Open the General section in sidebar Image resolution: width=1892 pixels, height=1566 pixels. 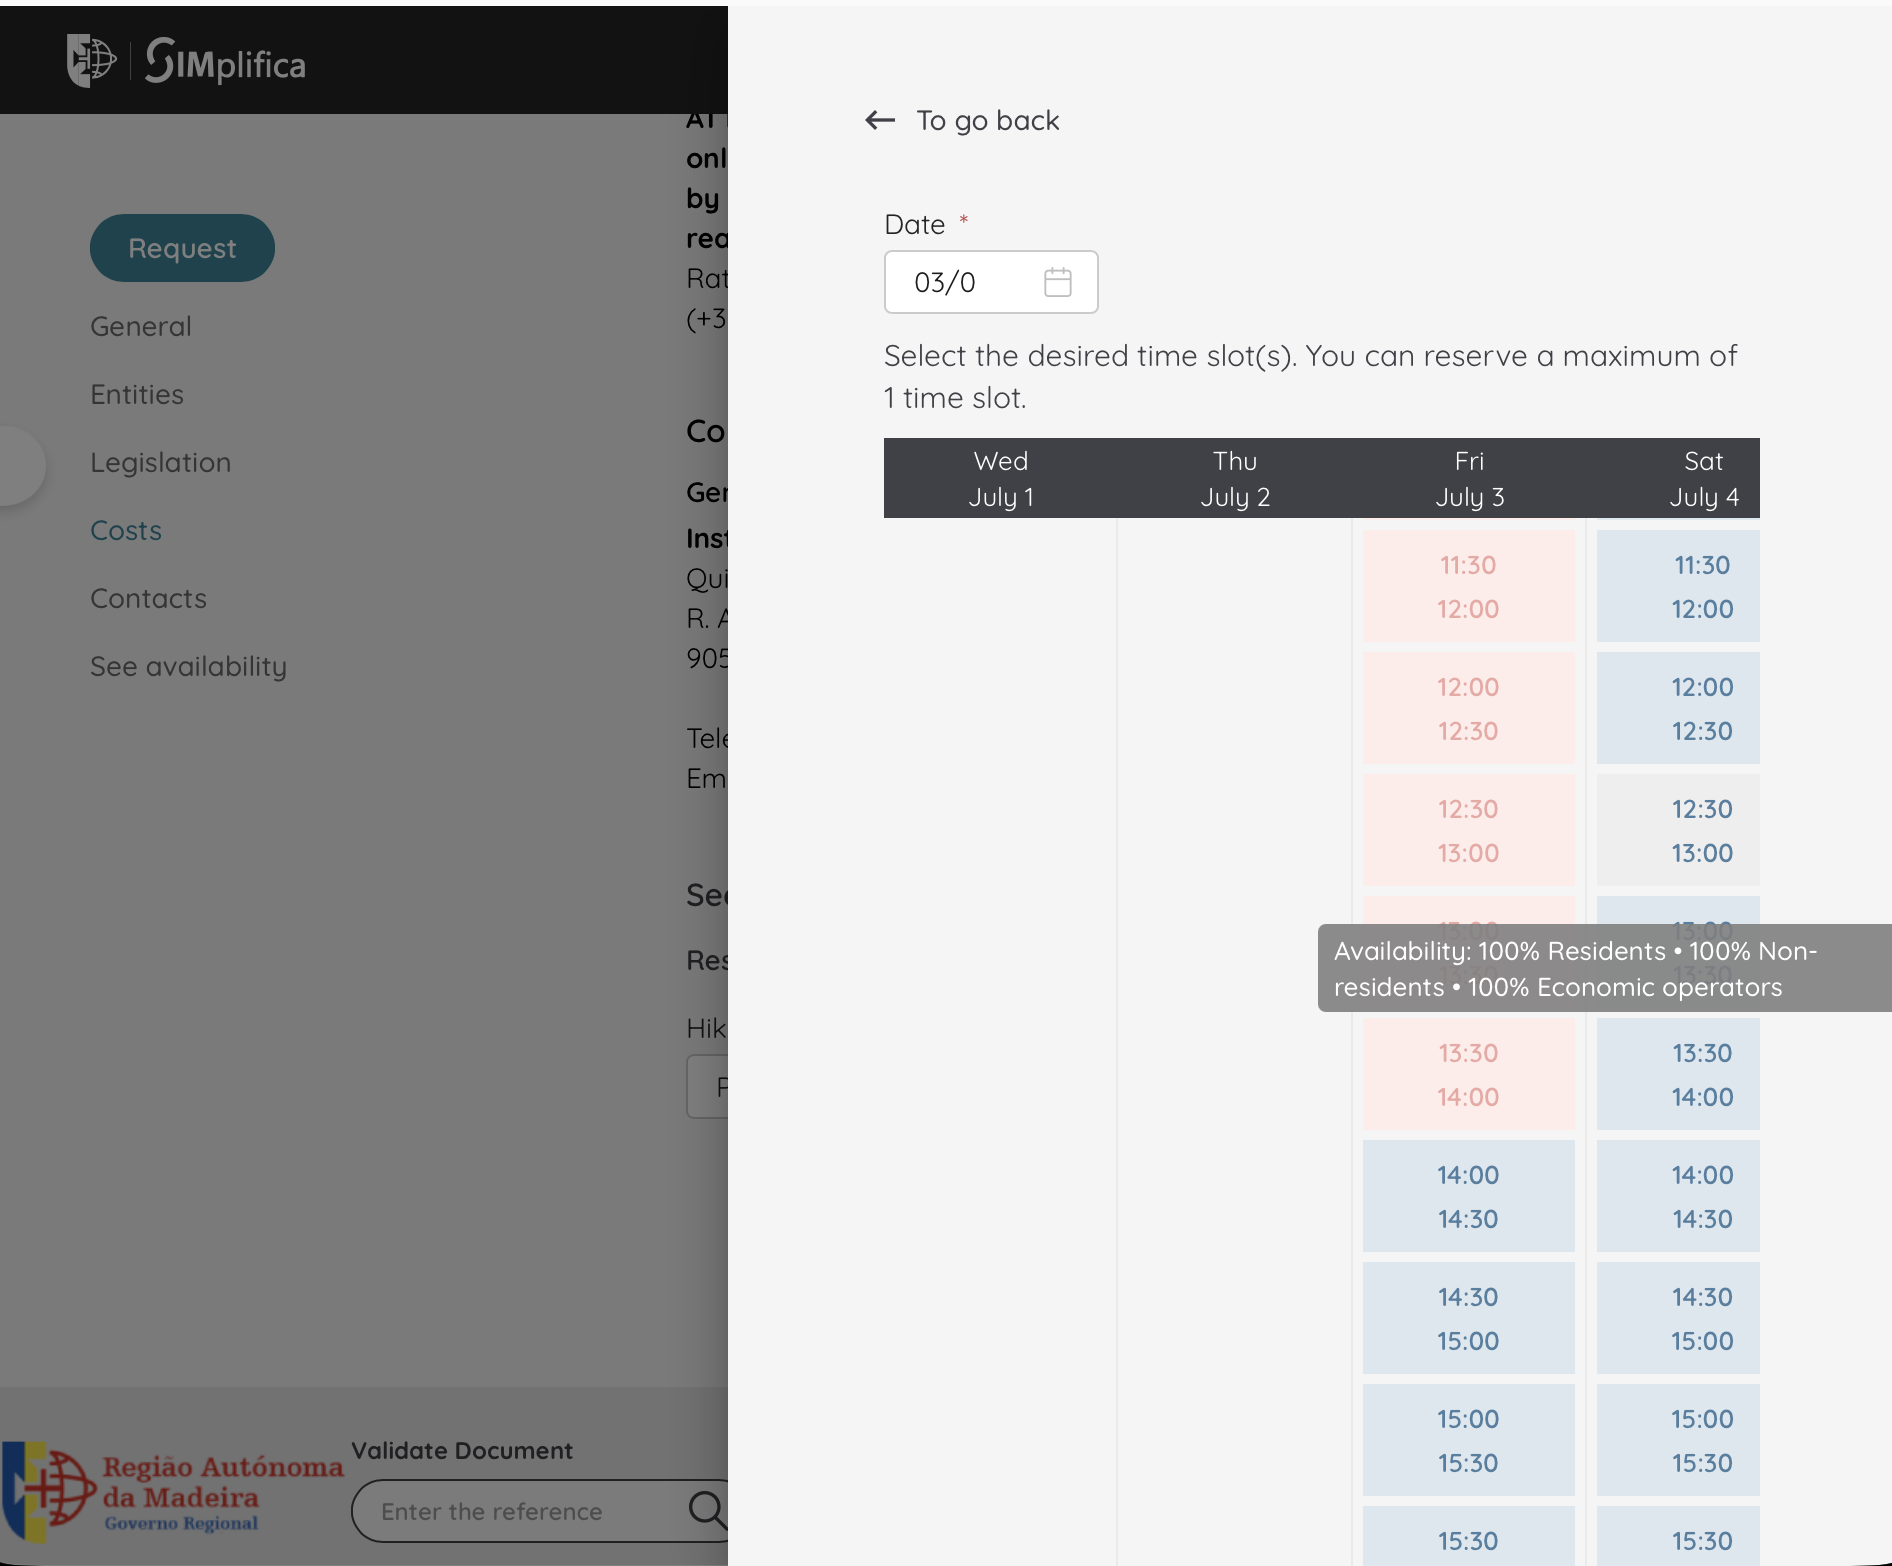tap(141, 326)
